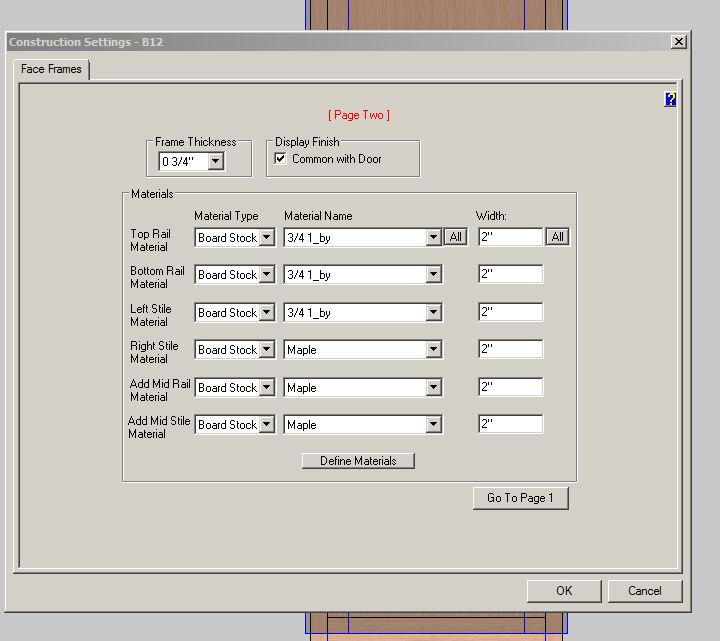Screen dimensions: 720x641
Task: Click Add Mid Rail width field
Action: (510, 387)
